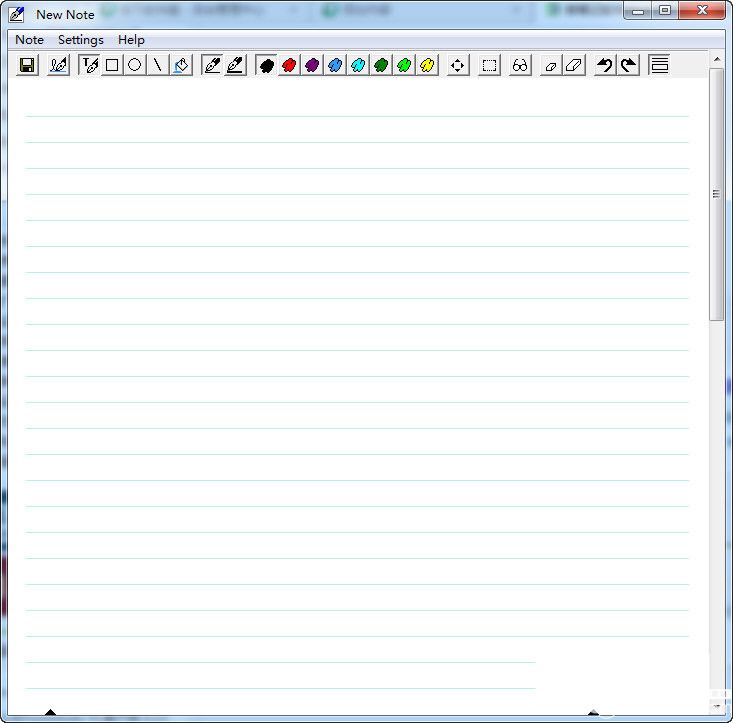Maximize the New Note window
The image size is (733, 723).
pos(664,10)
